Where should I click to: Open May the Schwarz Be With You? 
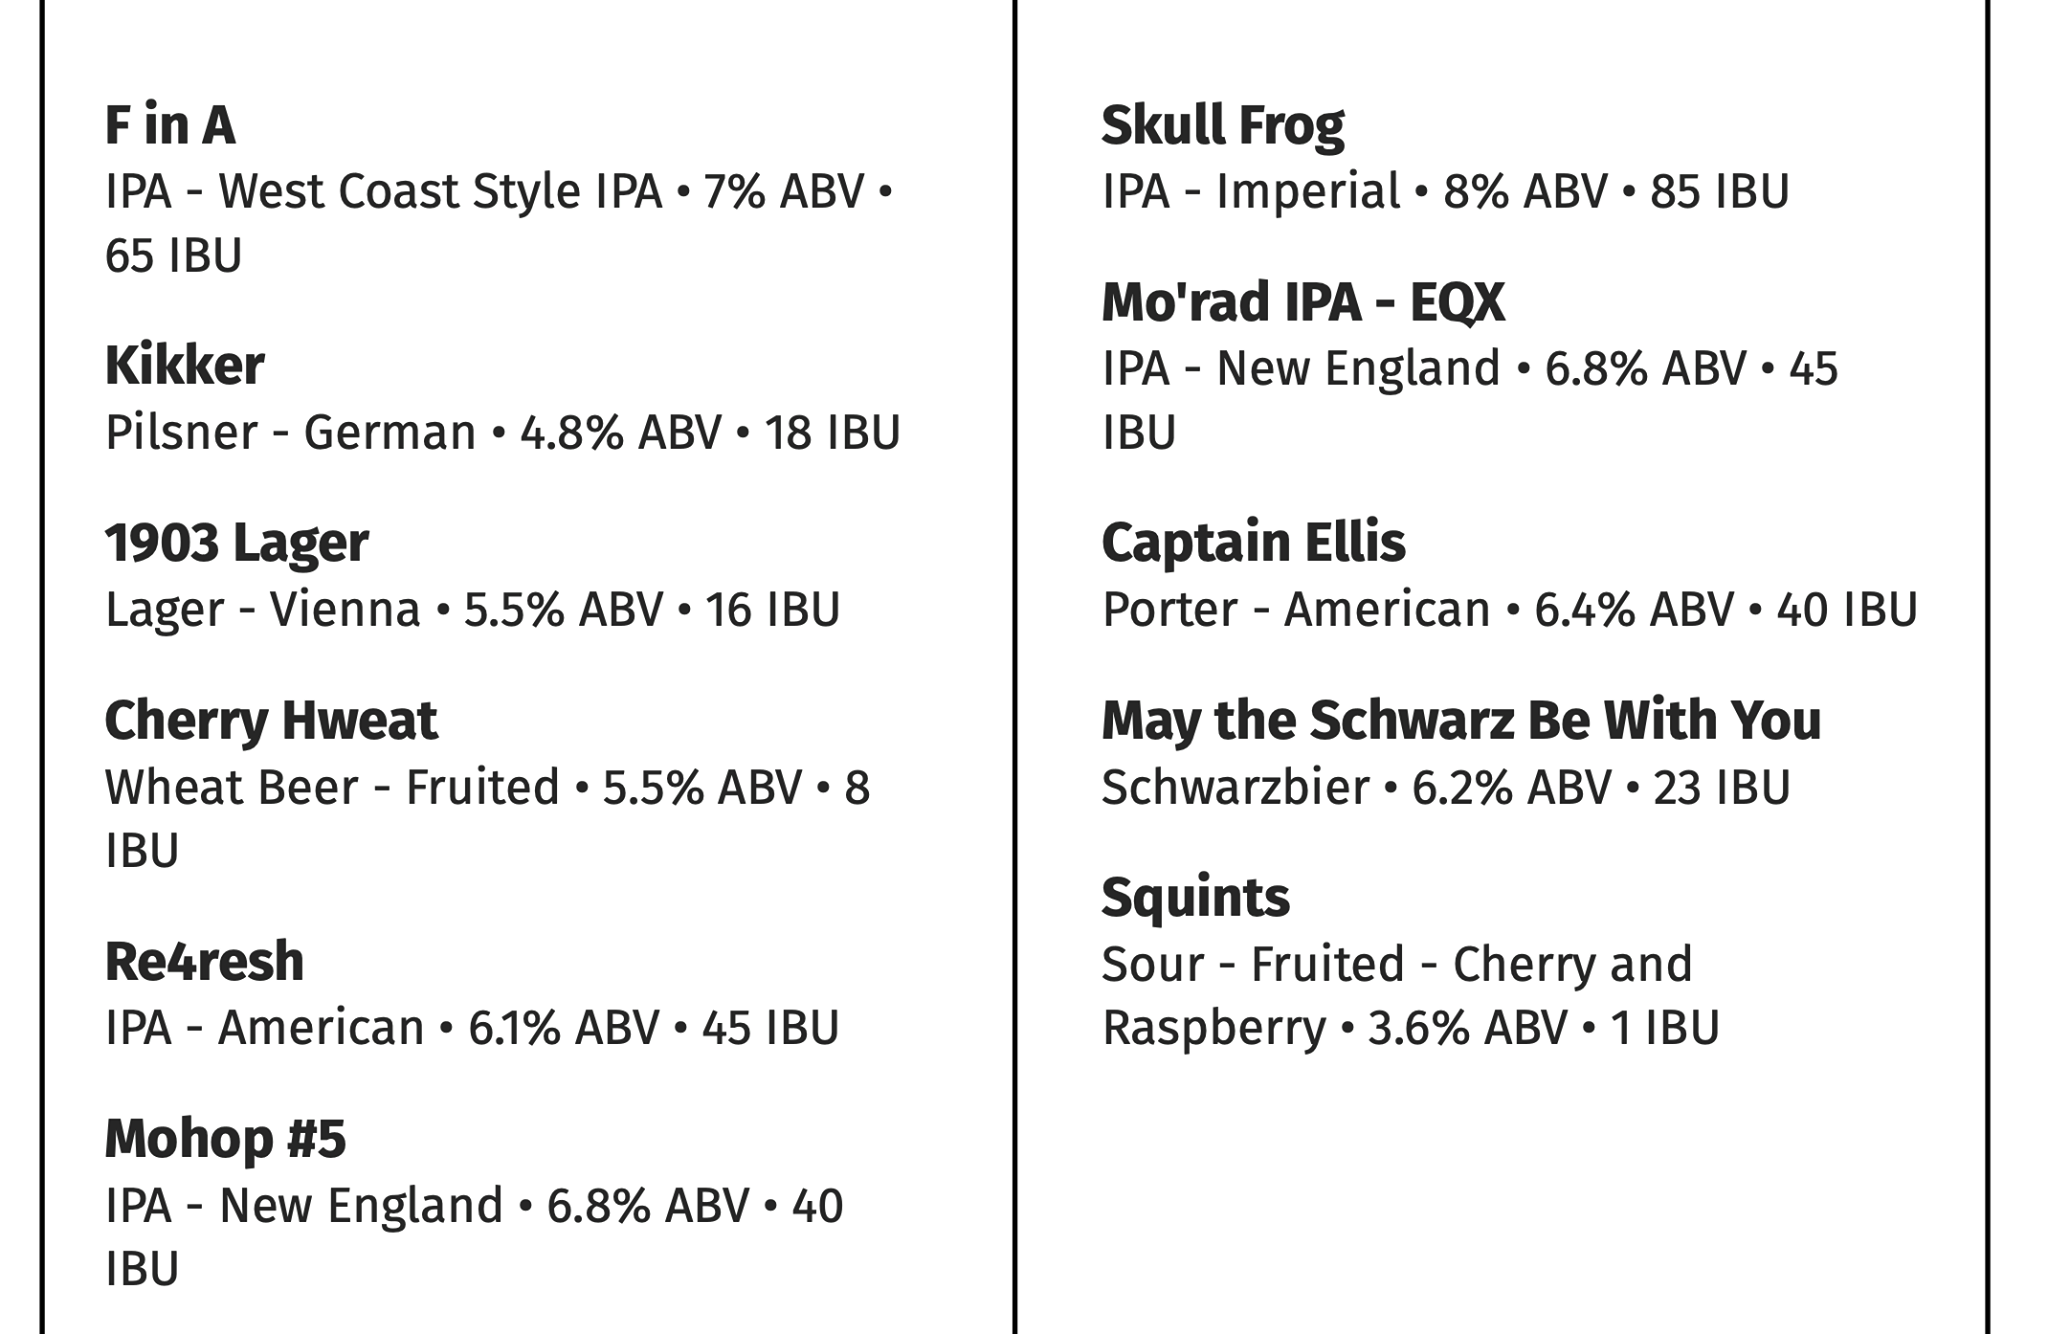(x=1462, y=720)
